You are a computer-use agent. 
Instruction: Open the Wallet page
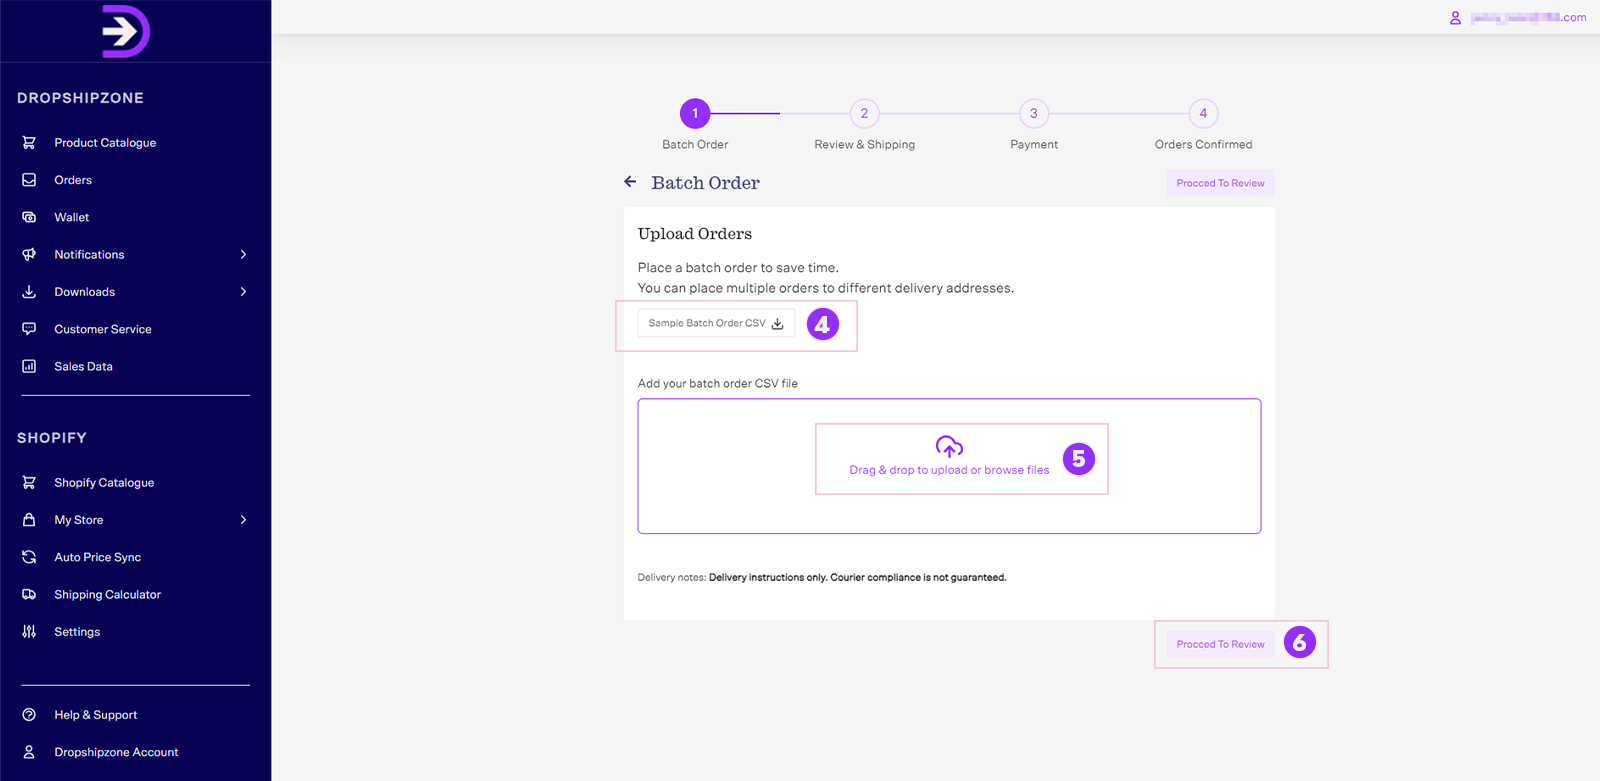pos(72,217)
